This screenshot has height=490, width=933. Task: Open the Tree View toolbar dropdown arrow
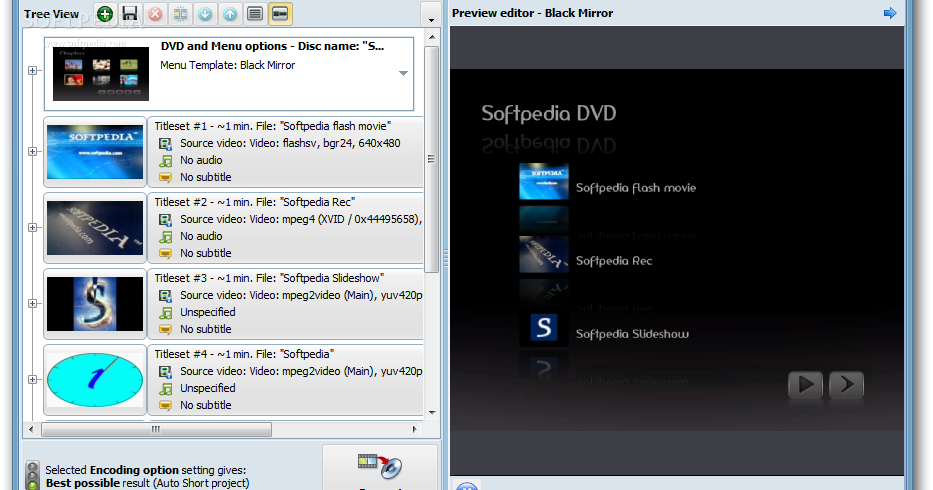click(431, 14)
